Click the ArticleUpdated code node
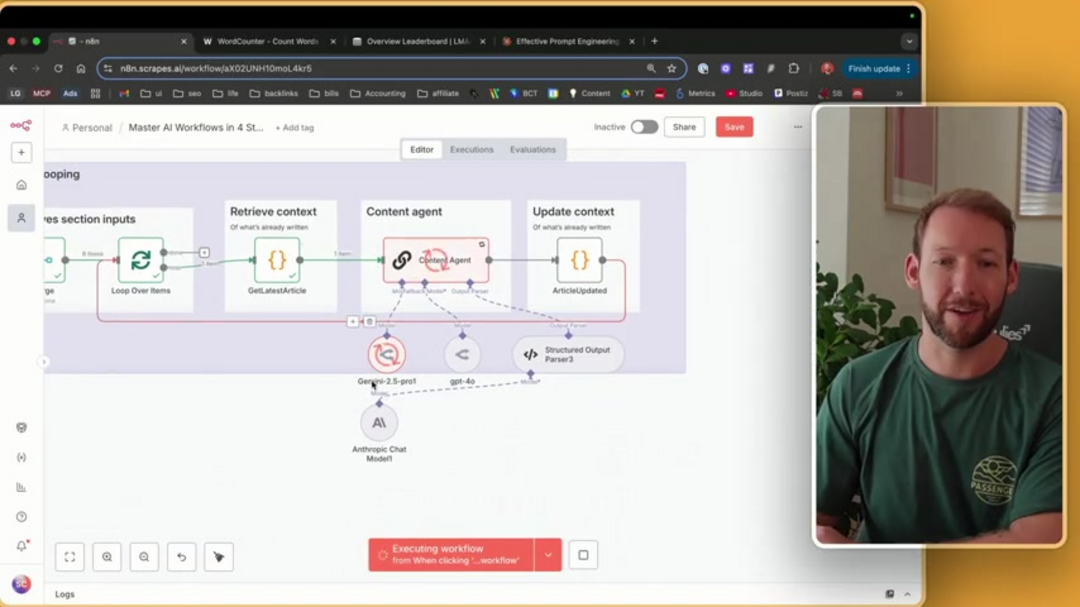Viewport: 1080px width, 607px height. (x=579, y=260)
